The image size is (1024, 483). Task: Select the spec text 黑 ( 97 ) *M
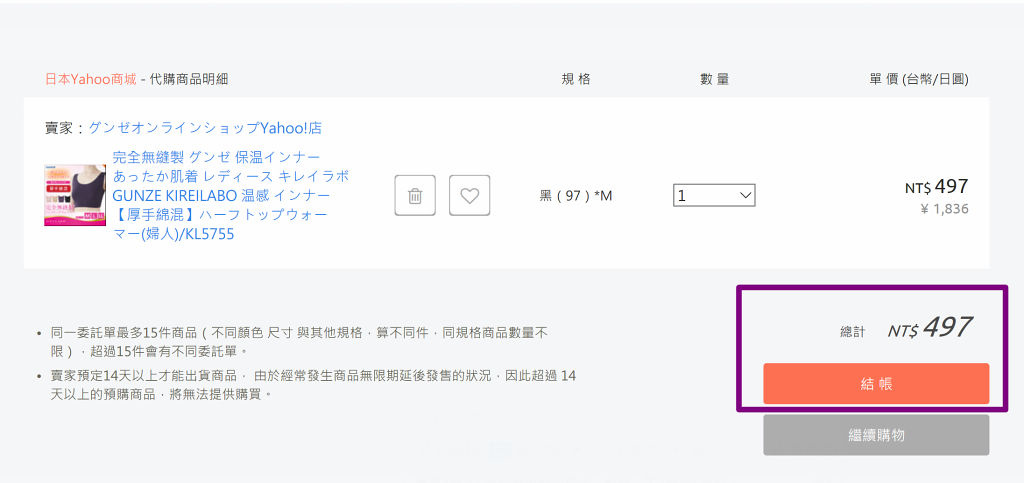[576, 195]
